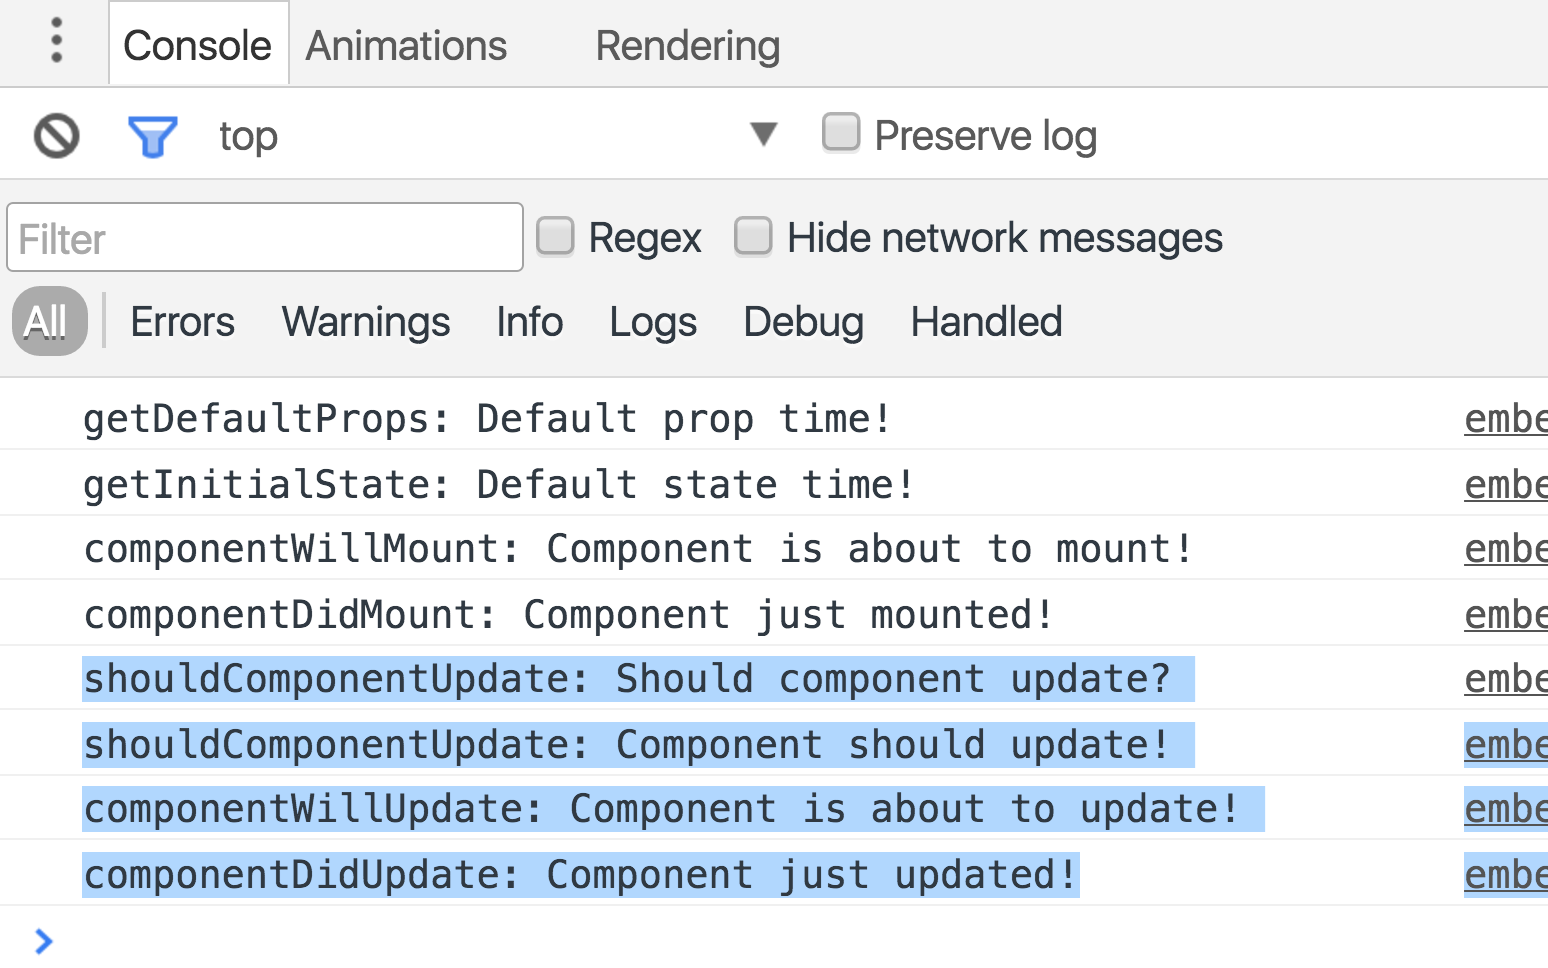1548x968 pixels.
Task: Open the Rendering tab
Action: click(687, 46)
